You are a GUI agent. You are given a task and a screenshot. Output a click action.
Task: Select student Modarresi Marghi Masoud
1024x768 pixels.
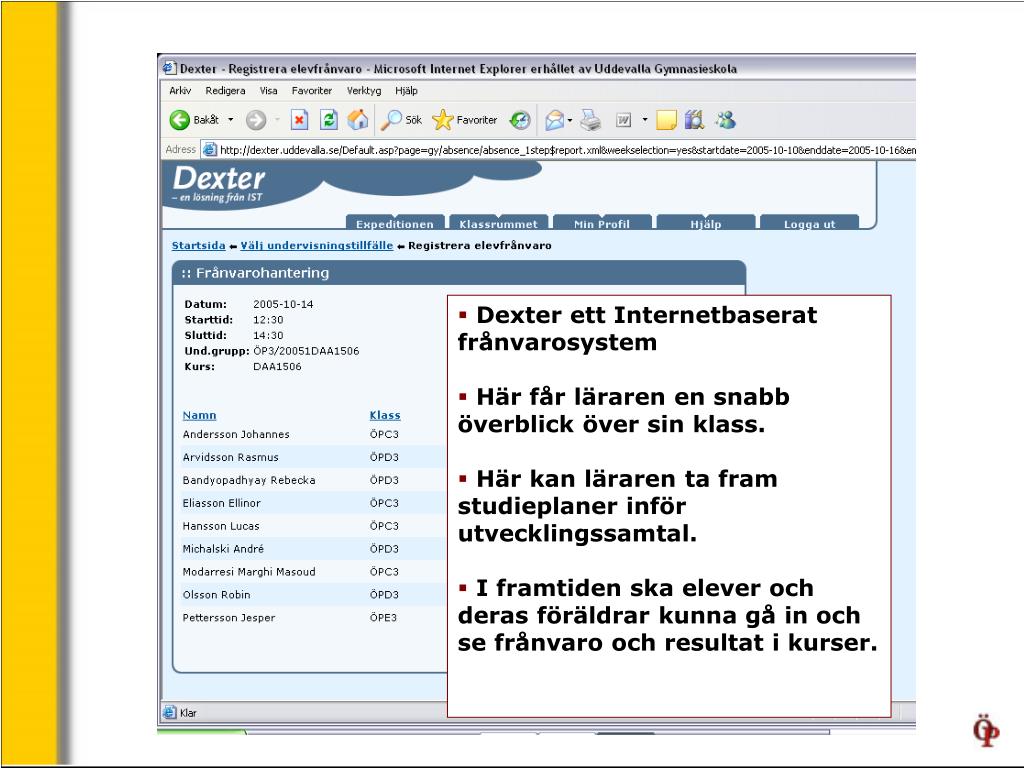coord(249,571)
